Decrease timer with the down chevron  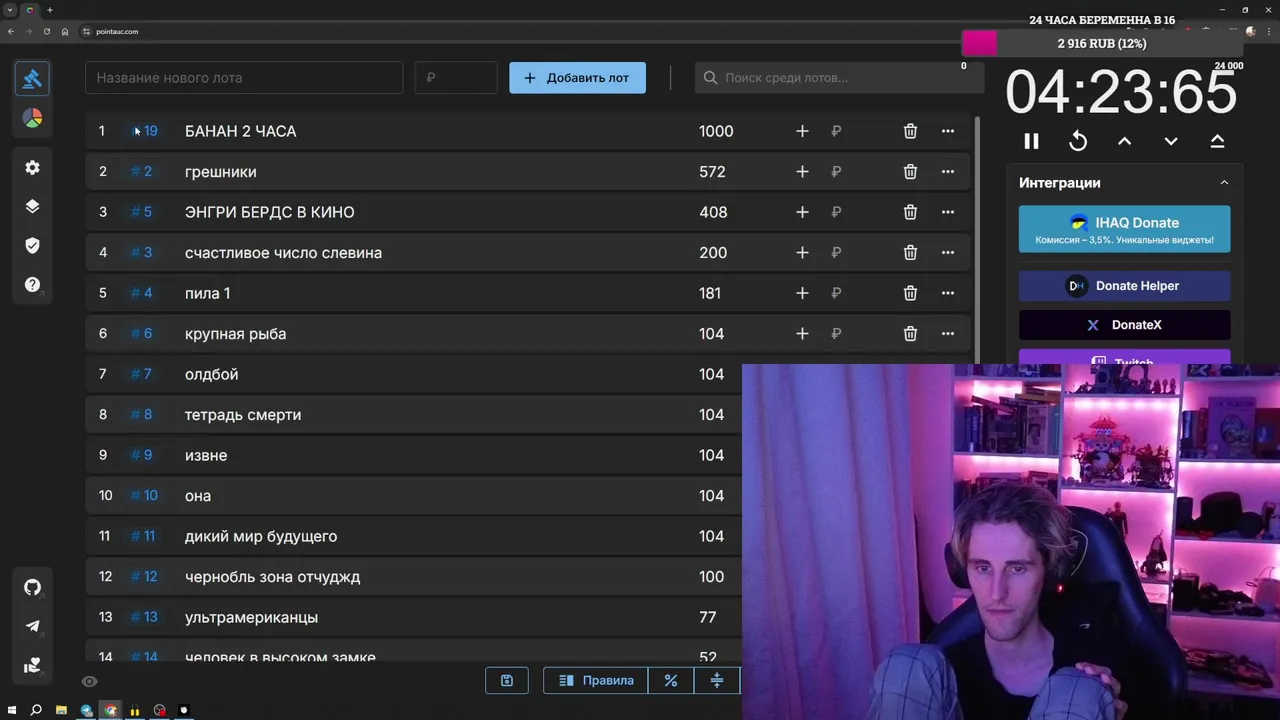(1171, 141)
